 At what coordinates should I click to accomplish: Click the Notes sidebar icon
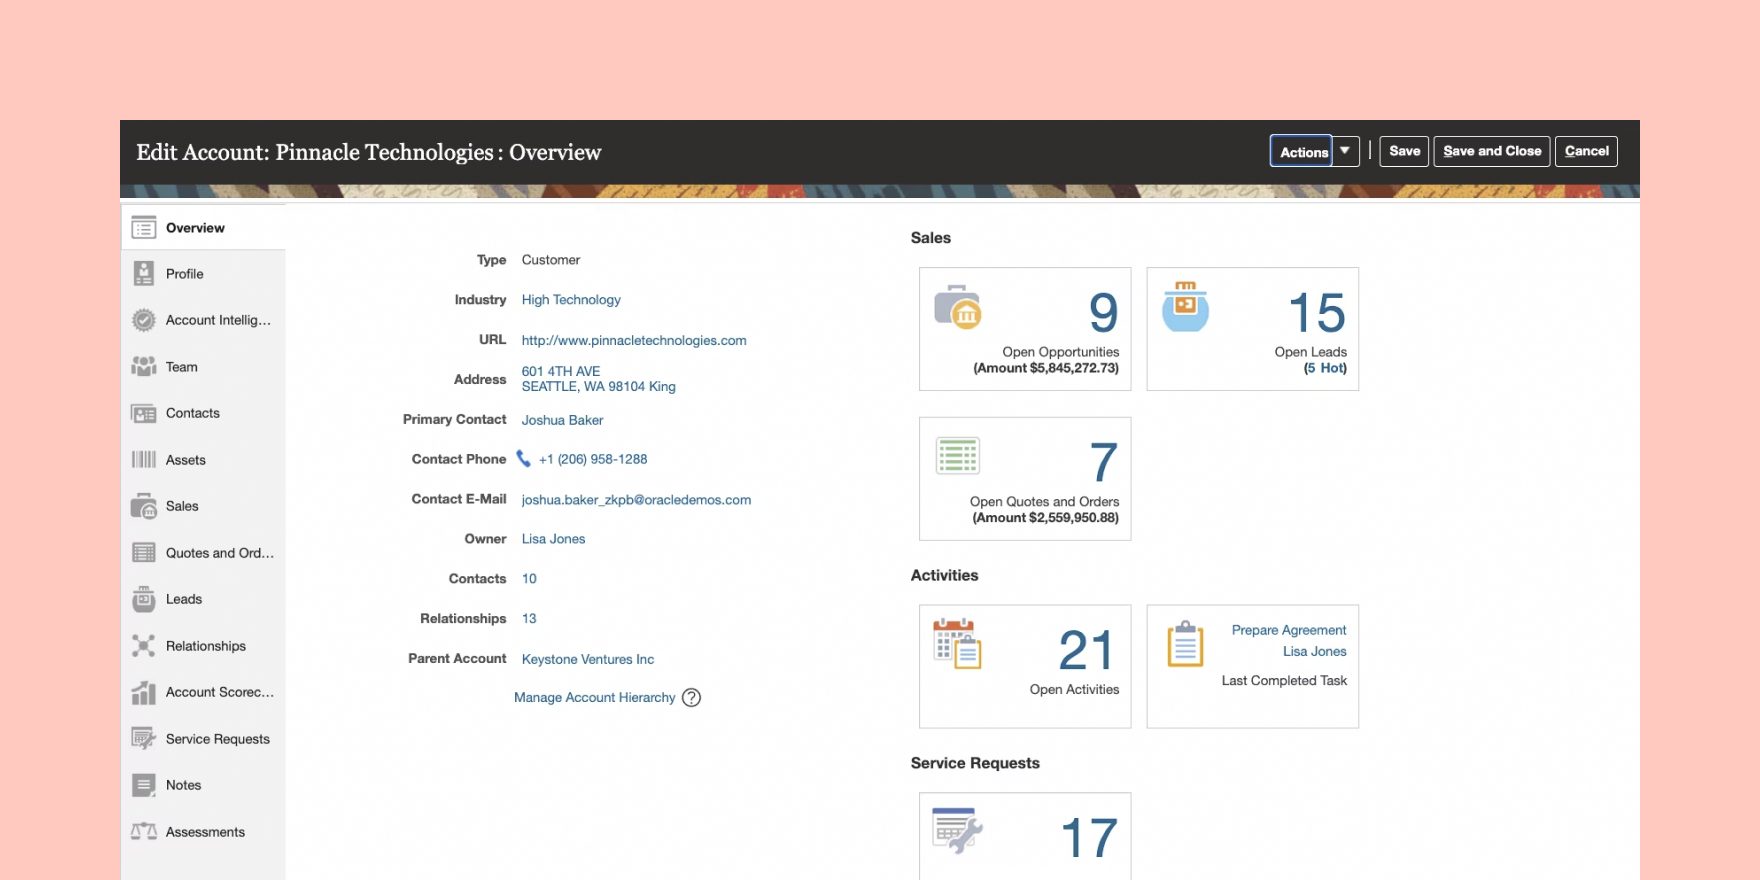coord(144,785)
